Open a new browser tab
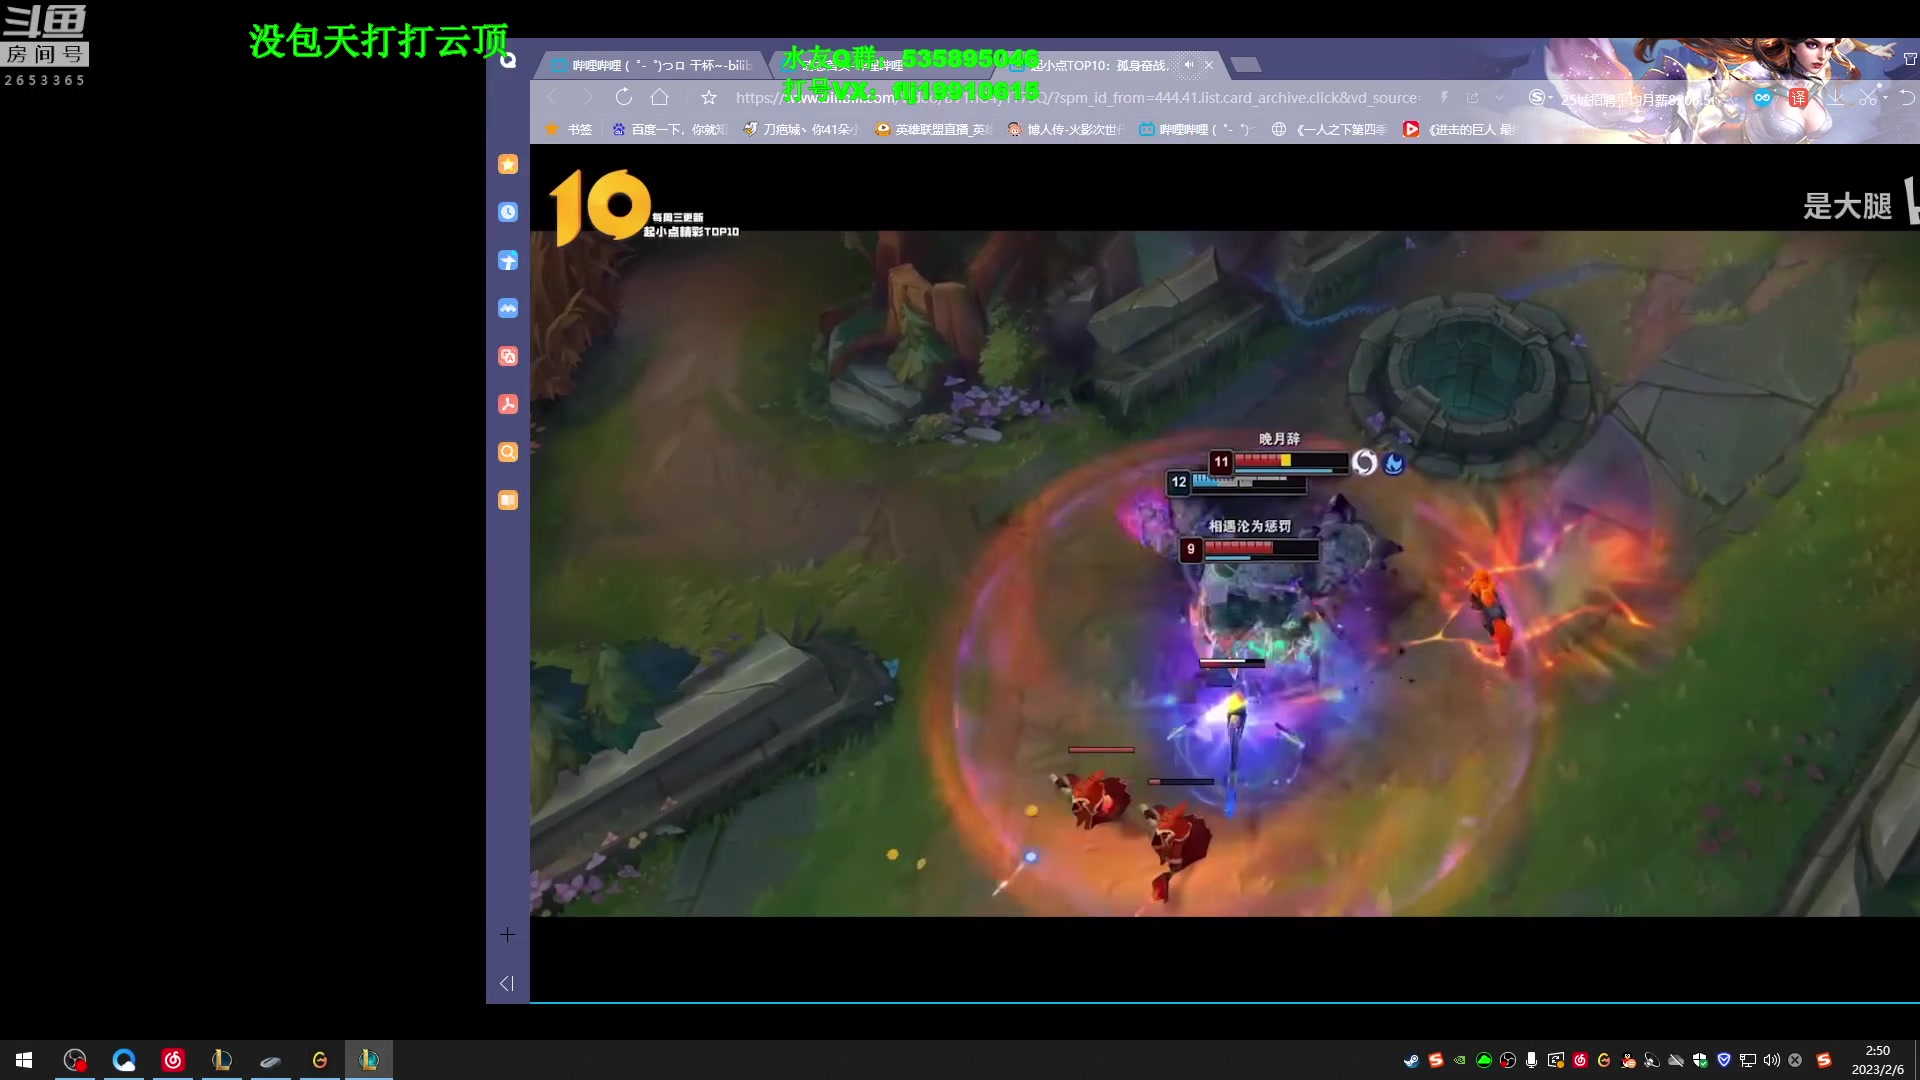Image resolution: width=1920 pixels, height=1080 pixels. (x=1246, y=65)
